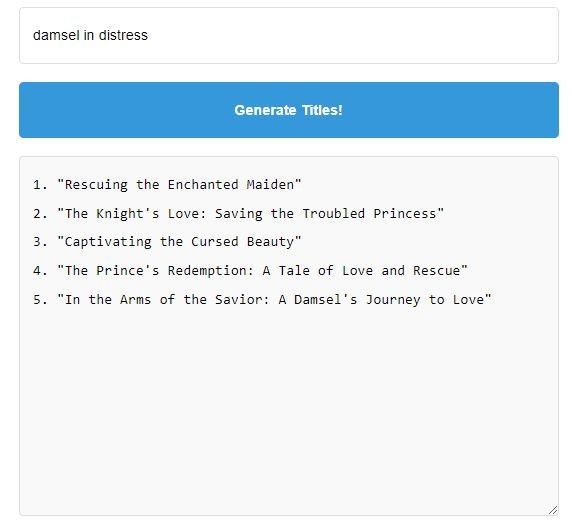
Task: Click the word 'Enchanted' in title 1
Action: [x=203, y=185]
